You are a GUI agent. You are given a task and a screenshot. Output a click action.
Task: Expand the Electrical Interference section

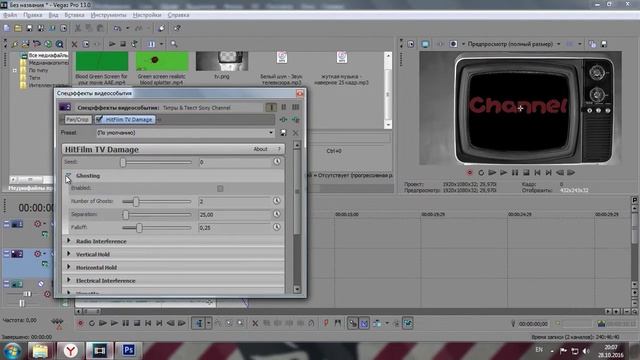point(69,281)
